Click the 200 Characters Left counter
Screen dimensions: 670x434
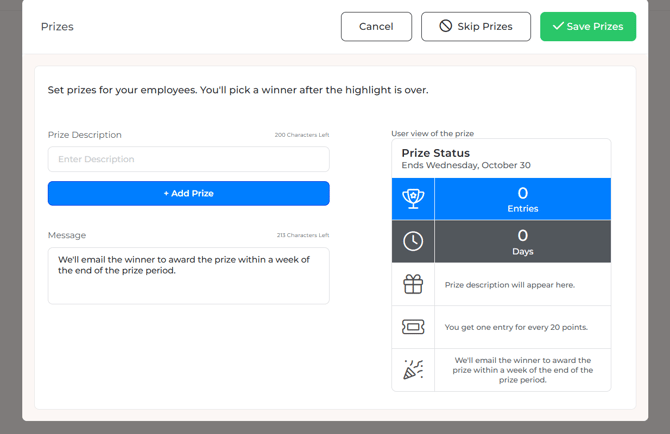[x=301, y=136]
